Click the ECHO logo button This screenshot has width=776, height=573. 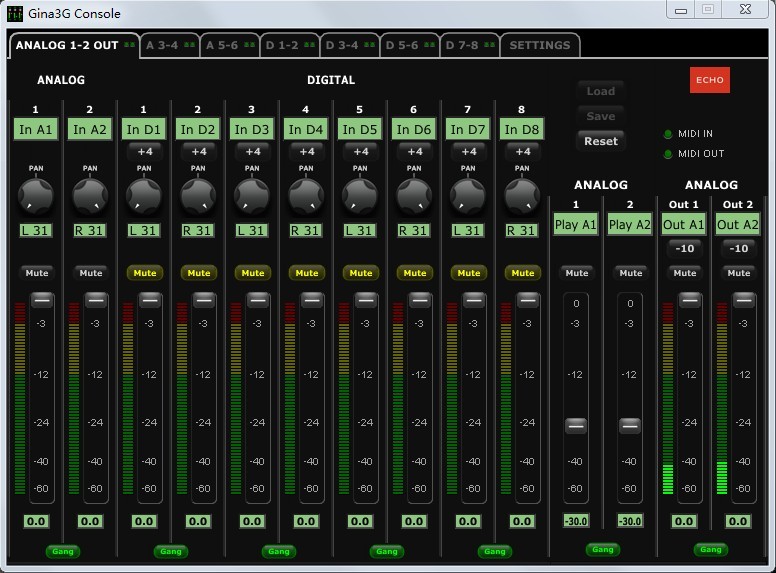(710, 80)
